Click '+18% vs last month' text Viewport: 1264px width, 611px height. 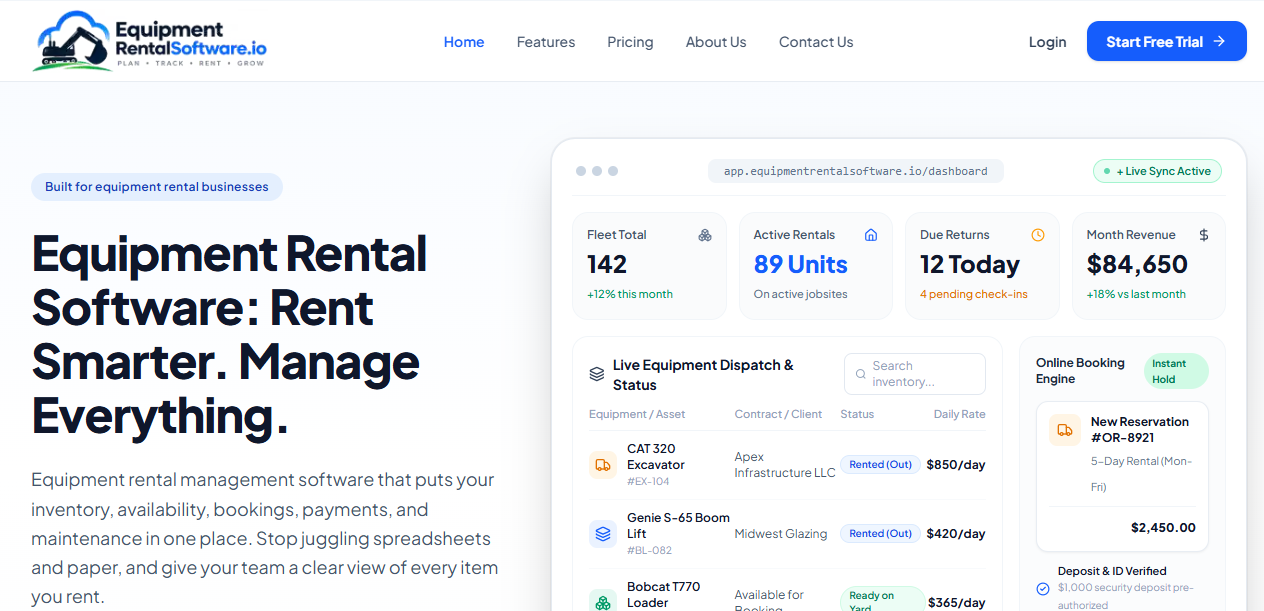tap(1136, 294)
